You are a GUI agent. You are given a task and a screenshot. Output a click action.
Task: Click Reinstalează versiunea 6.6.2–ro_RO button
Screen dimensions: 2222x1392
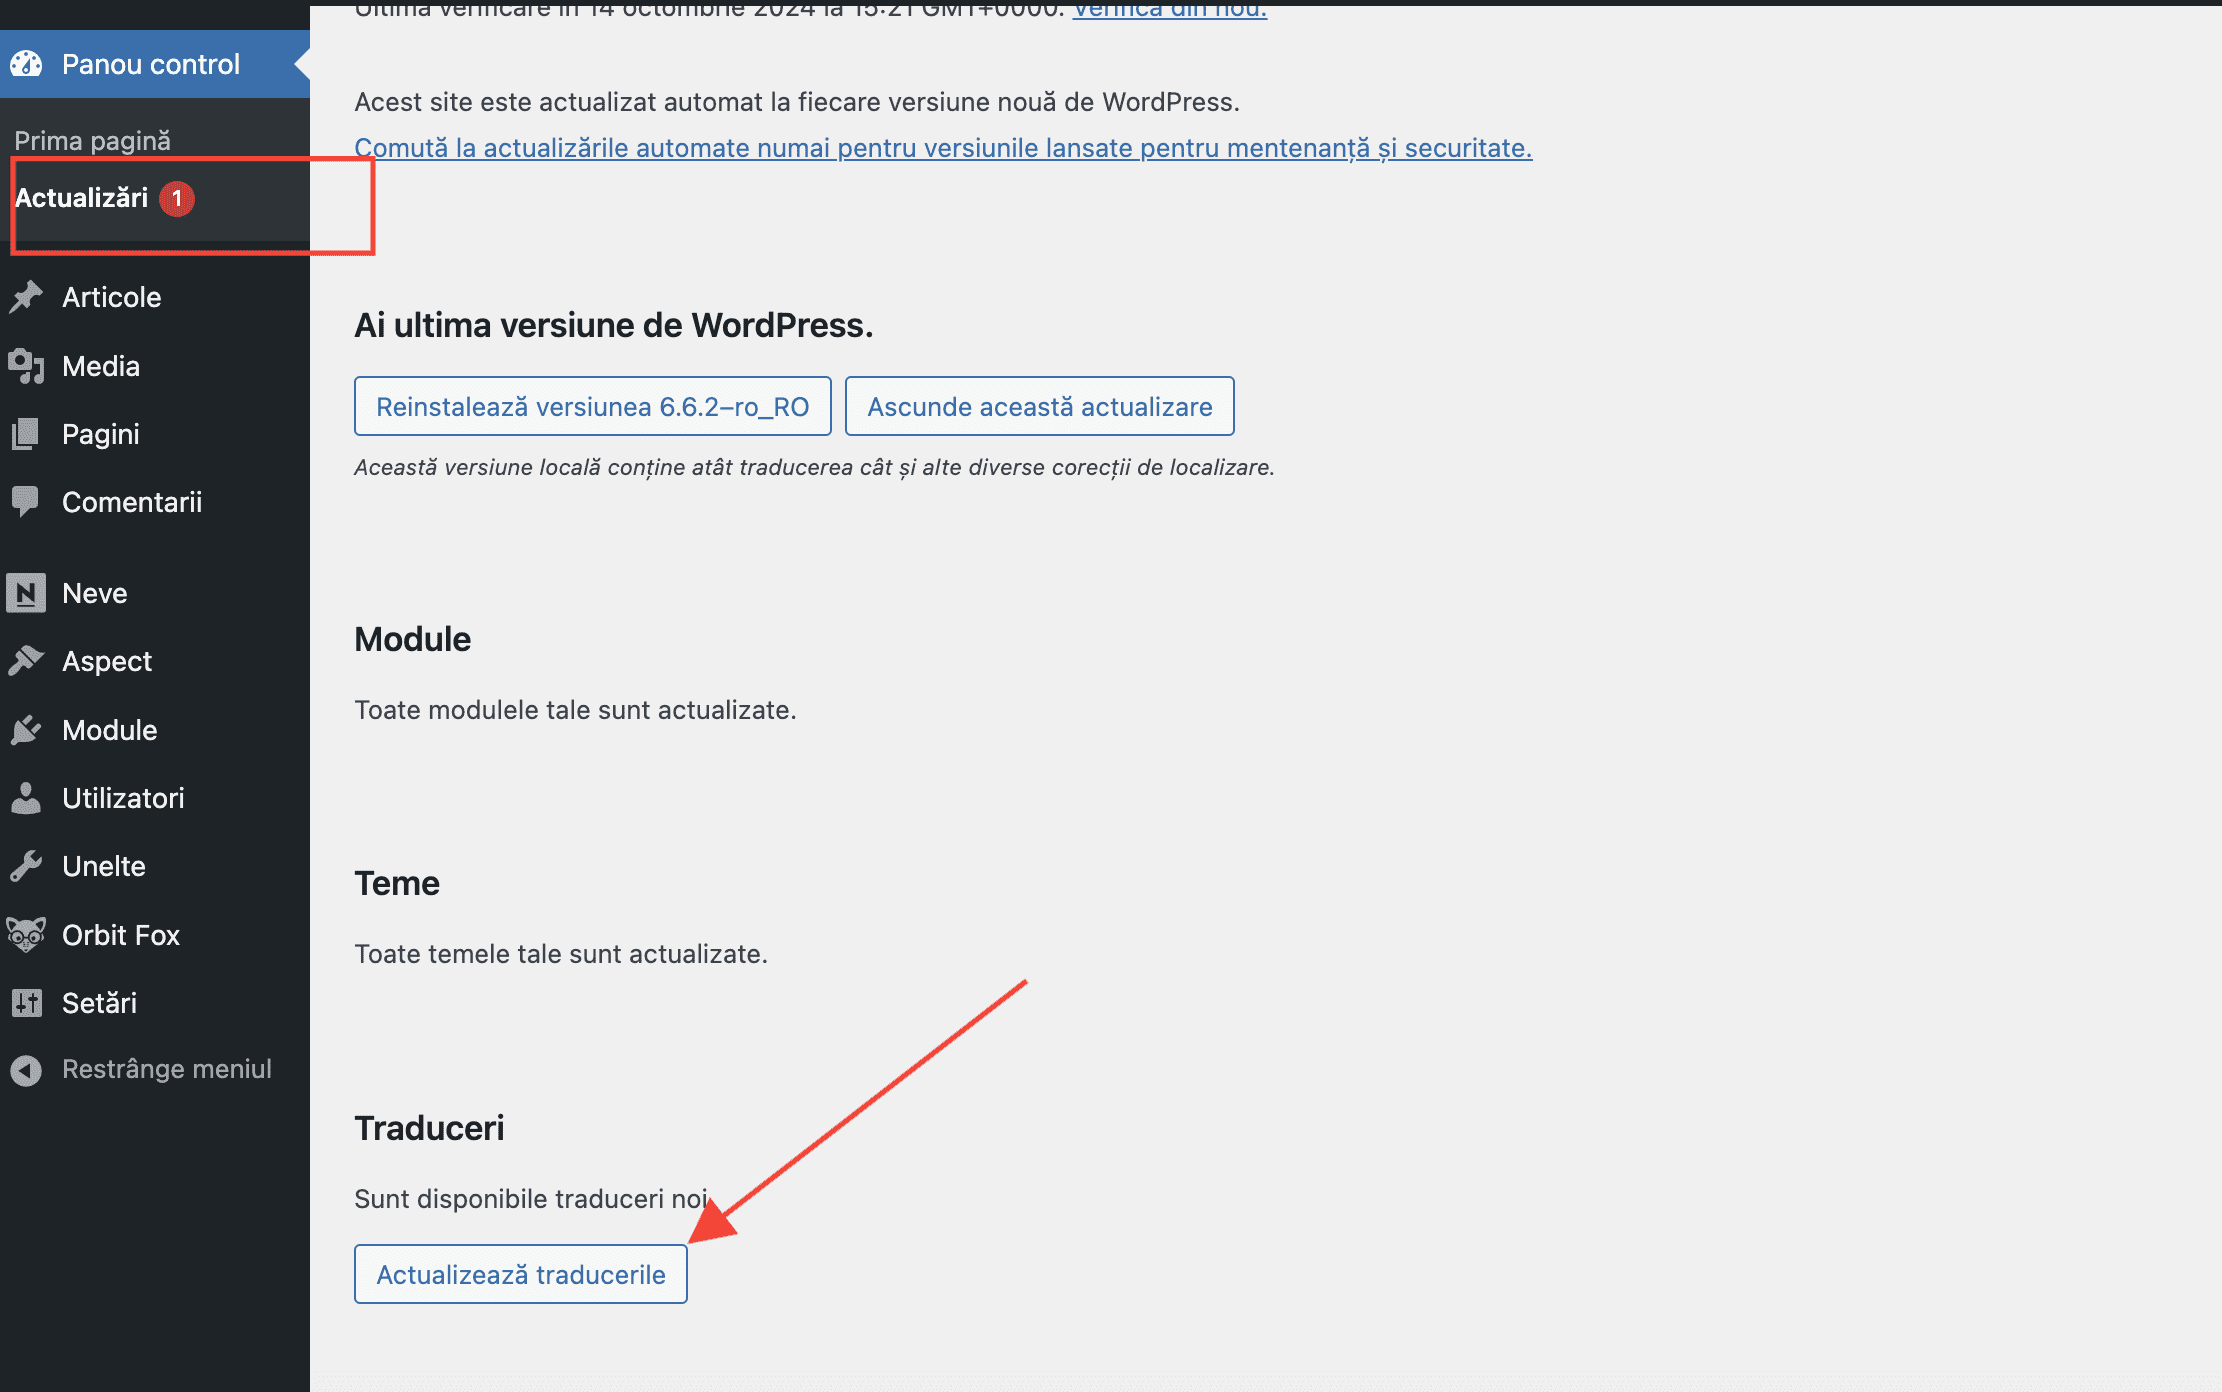592,406
